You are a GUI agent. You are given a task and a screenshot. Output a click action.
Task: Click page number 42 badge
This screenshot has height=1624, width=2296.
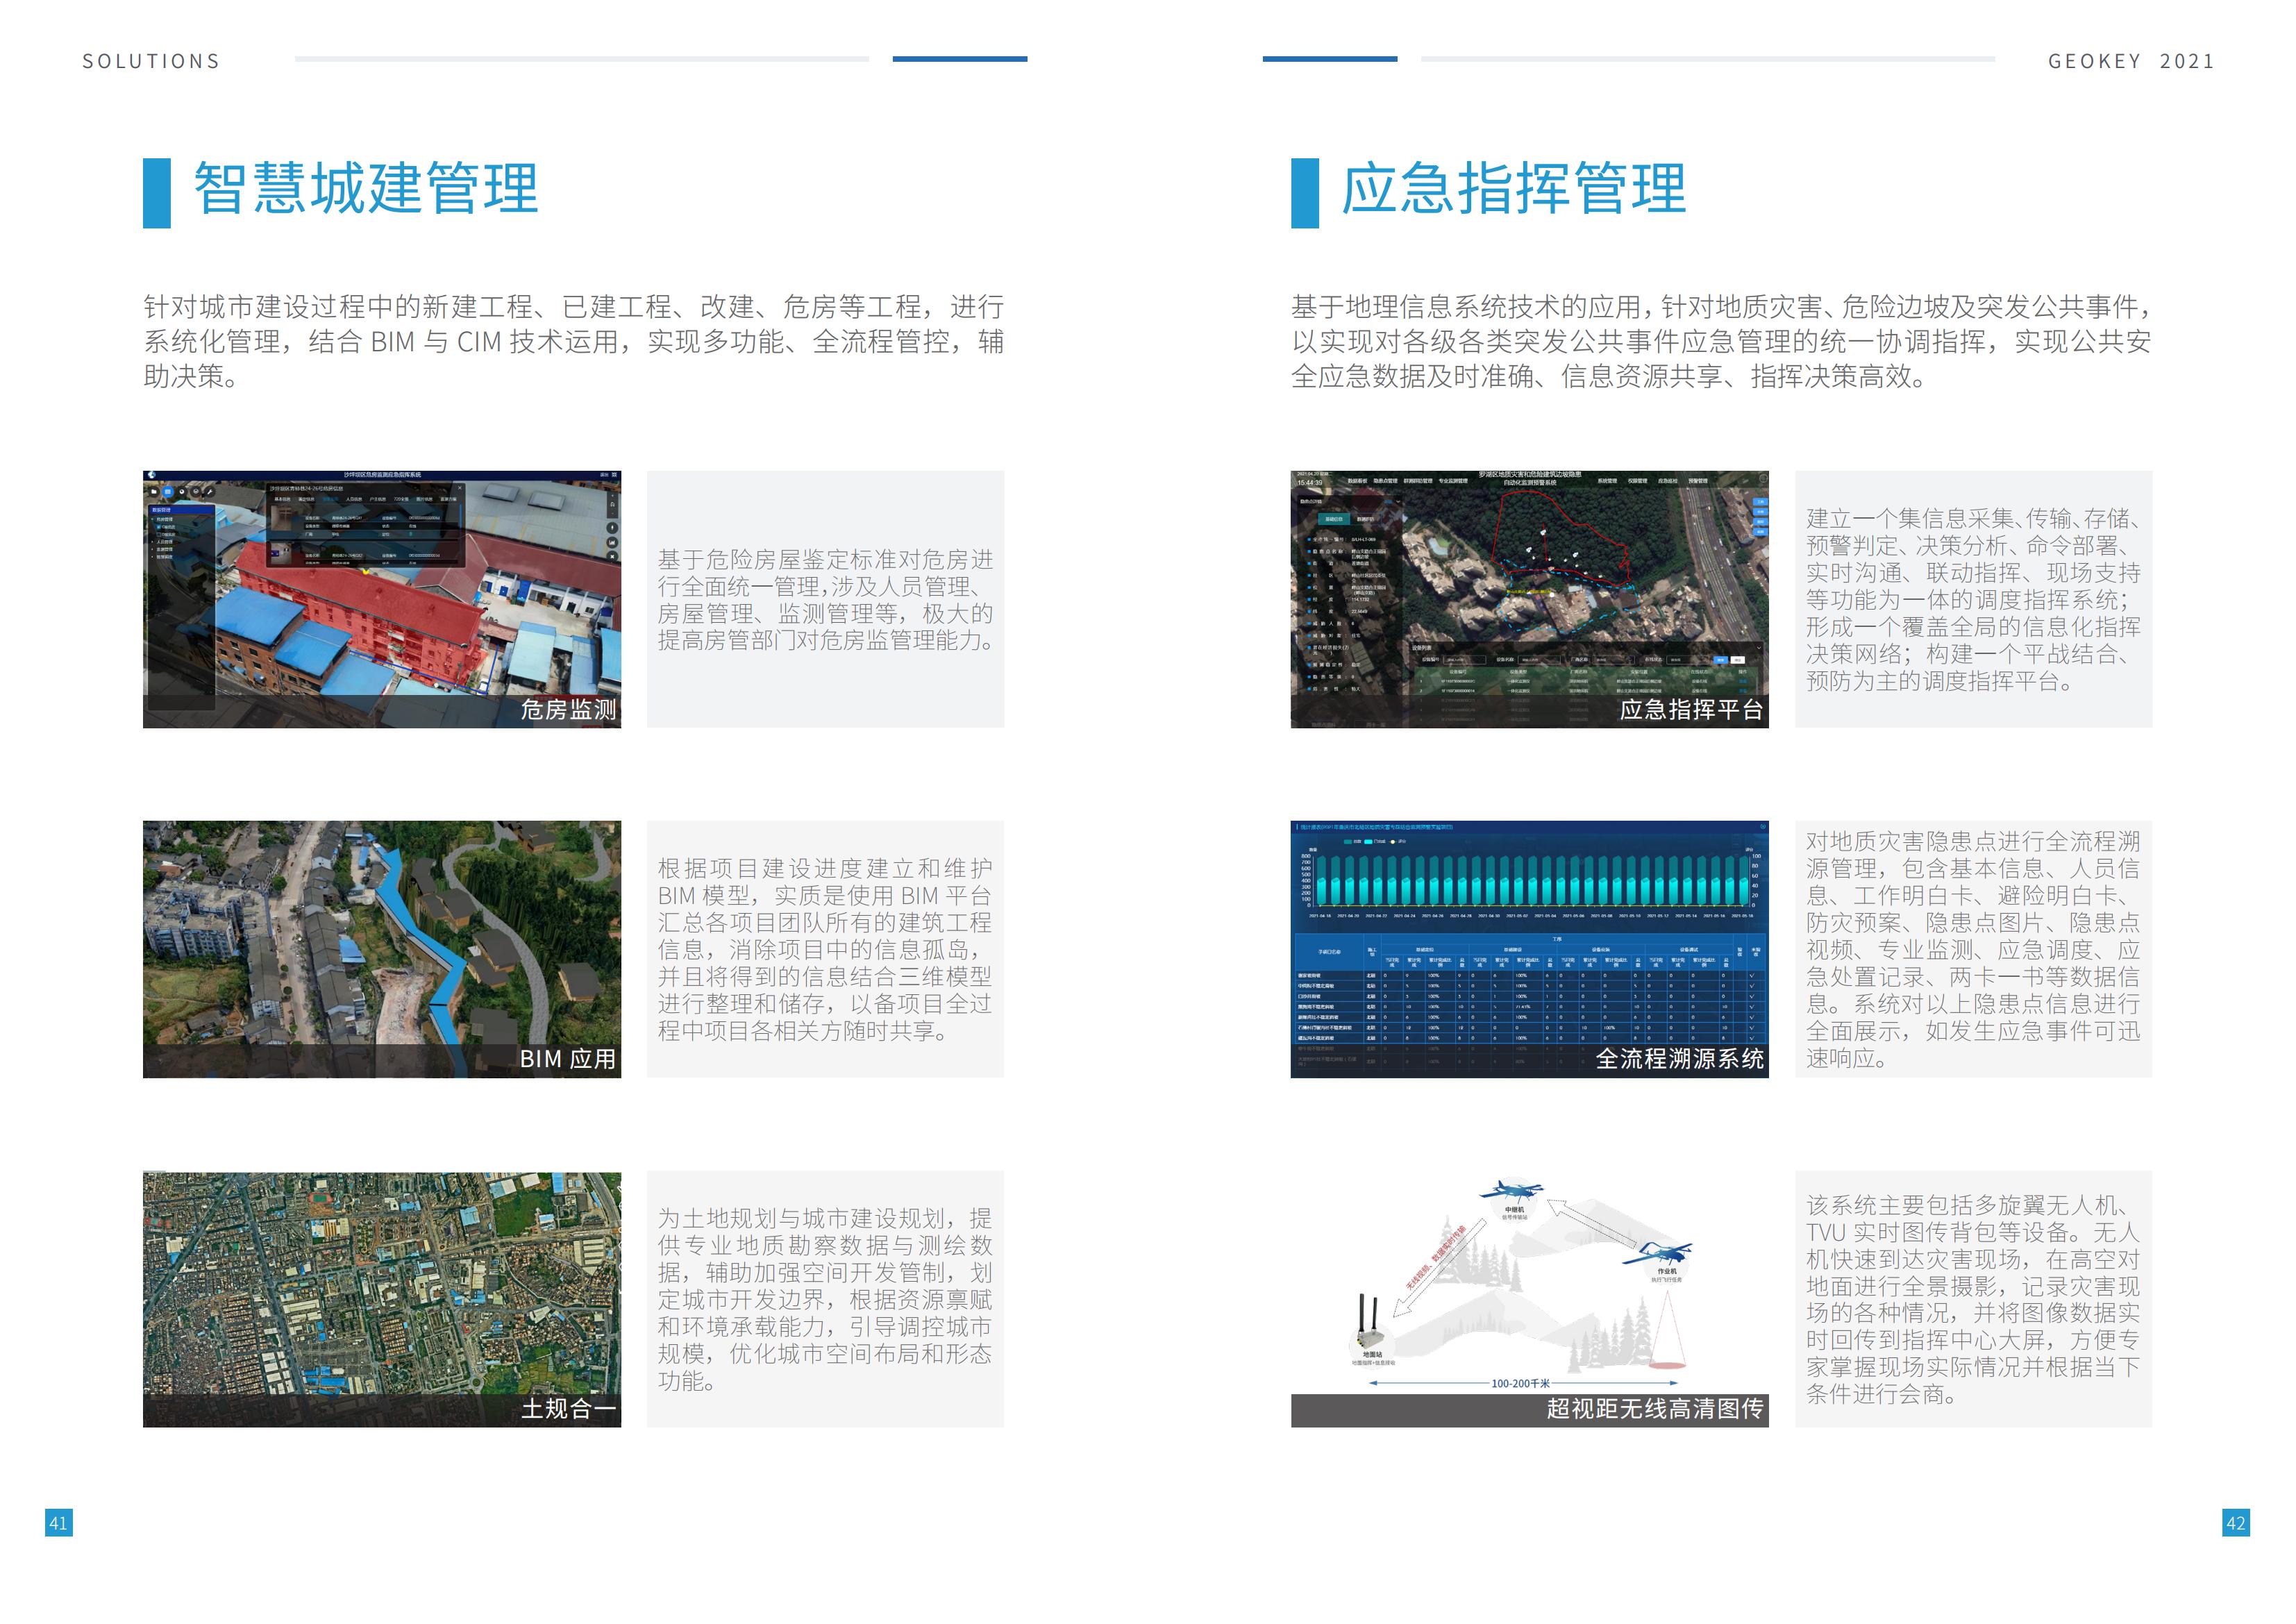tap(2235, 1523)
